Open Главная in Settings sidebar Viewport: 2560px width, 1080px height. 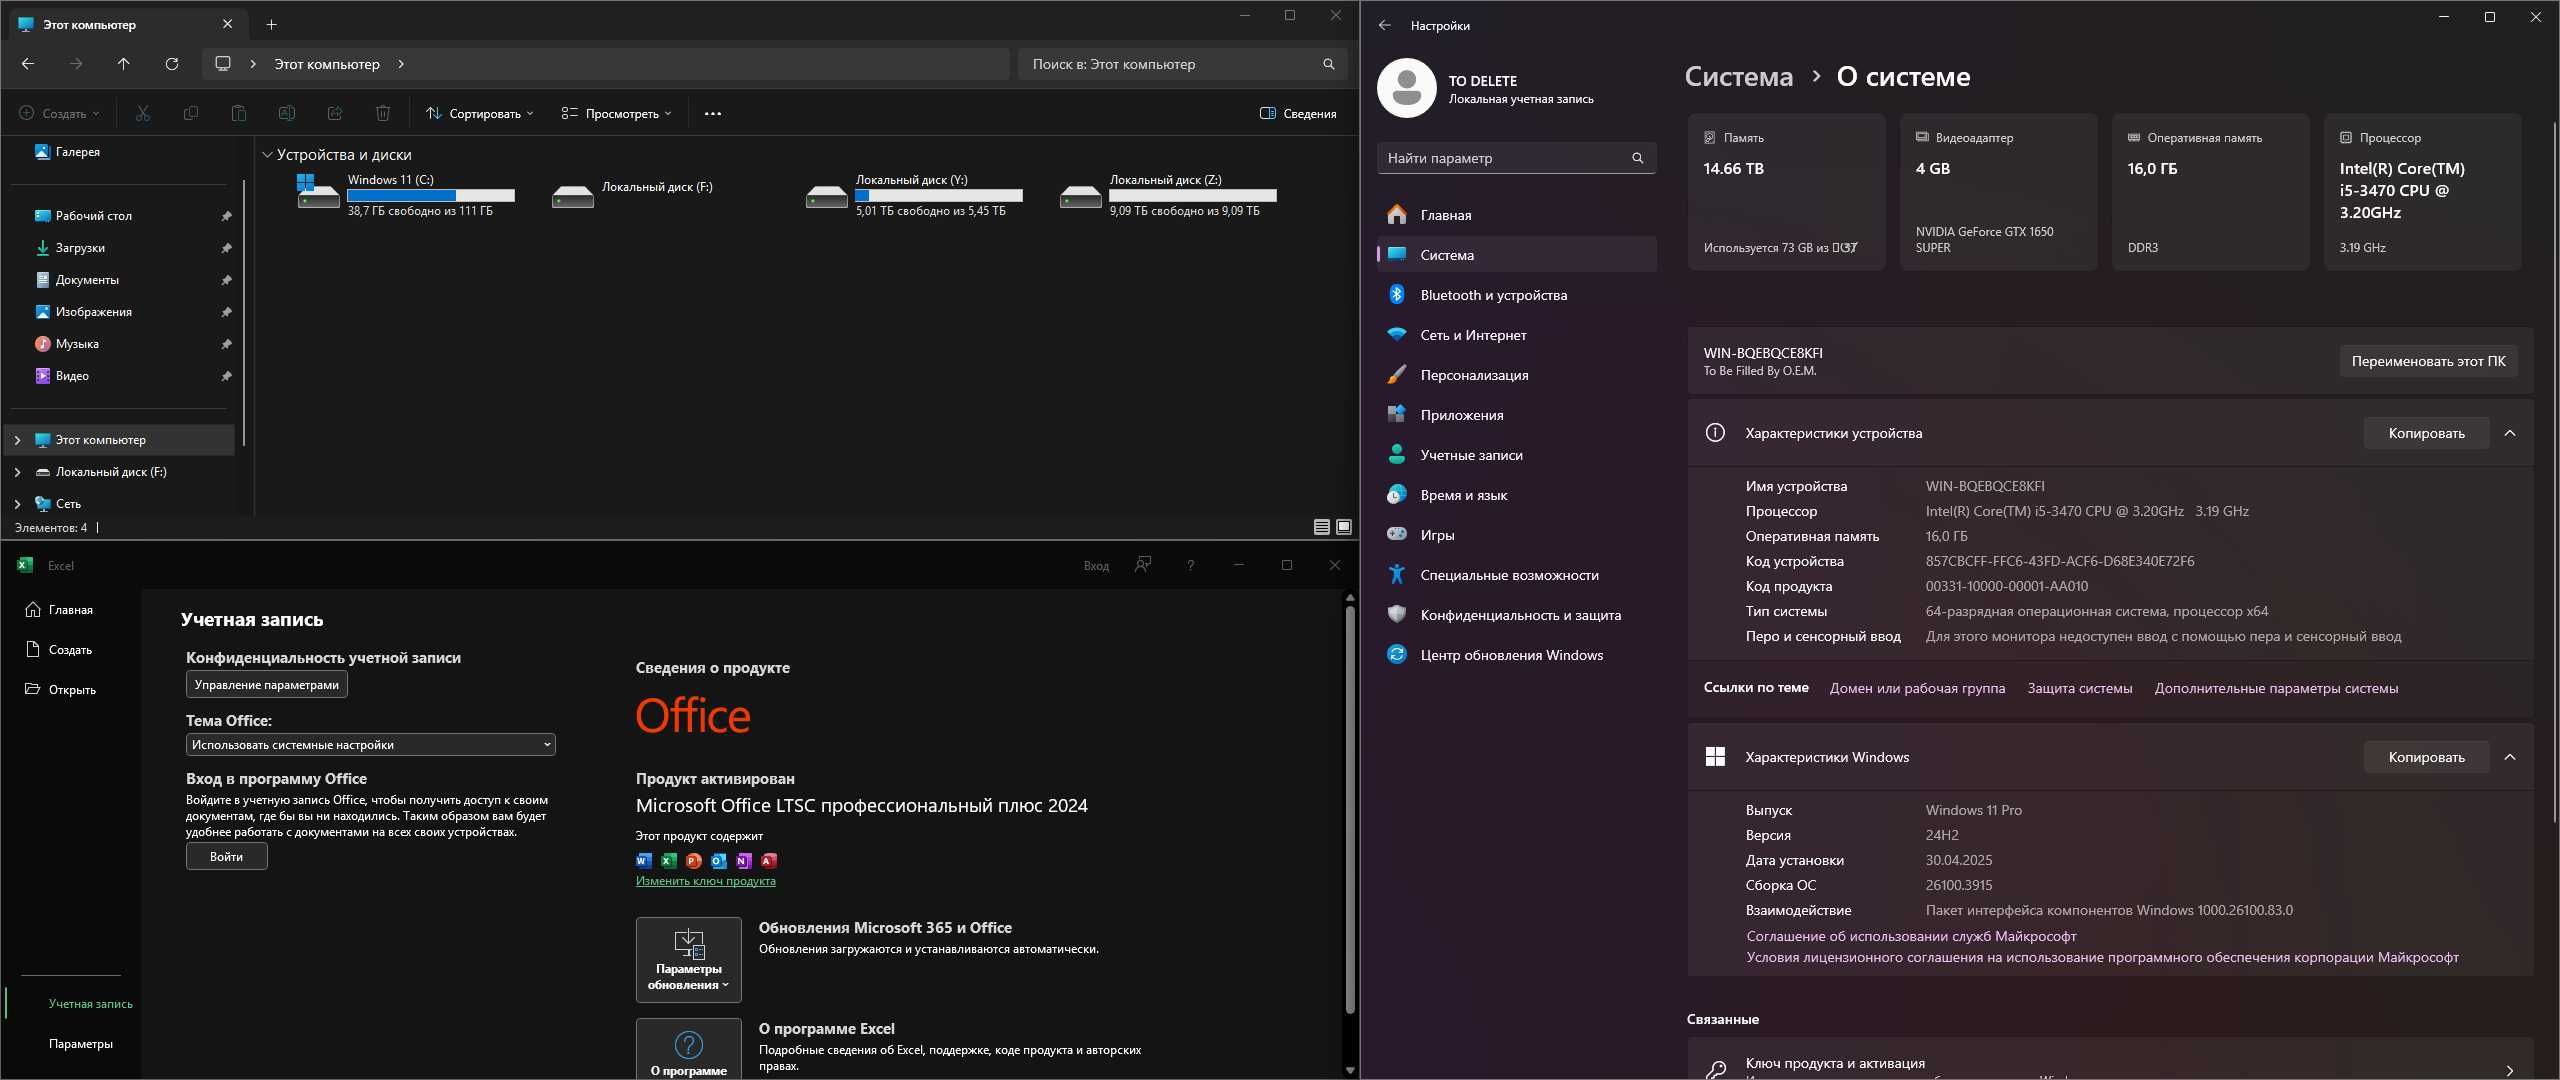pos(1516,215)
